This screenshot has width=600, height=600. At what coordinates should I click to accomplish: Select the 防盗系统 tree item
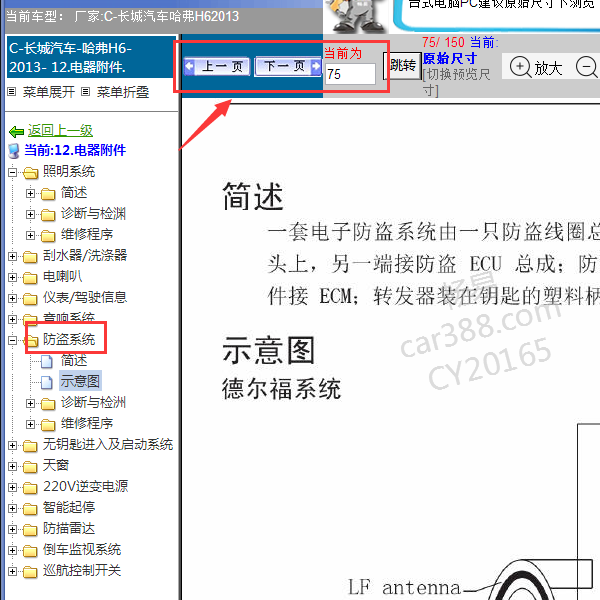69,339
